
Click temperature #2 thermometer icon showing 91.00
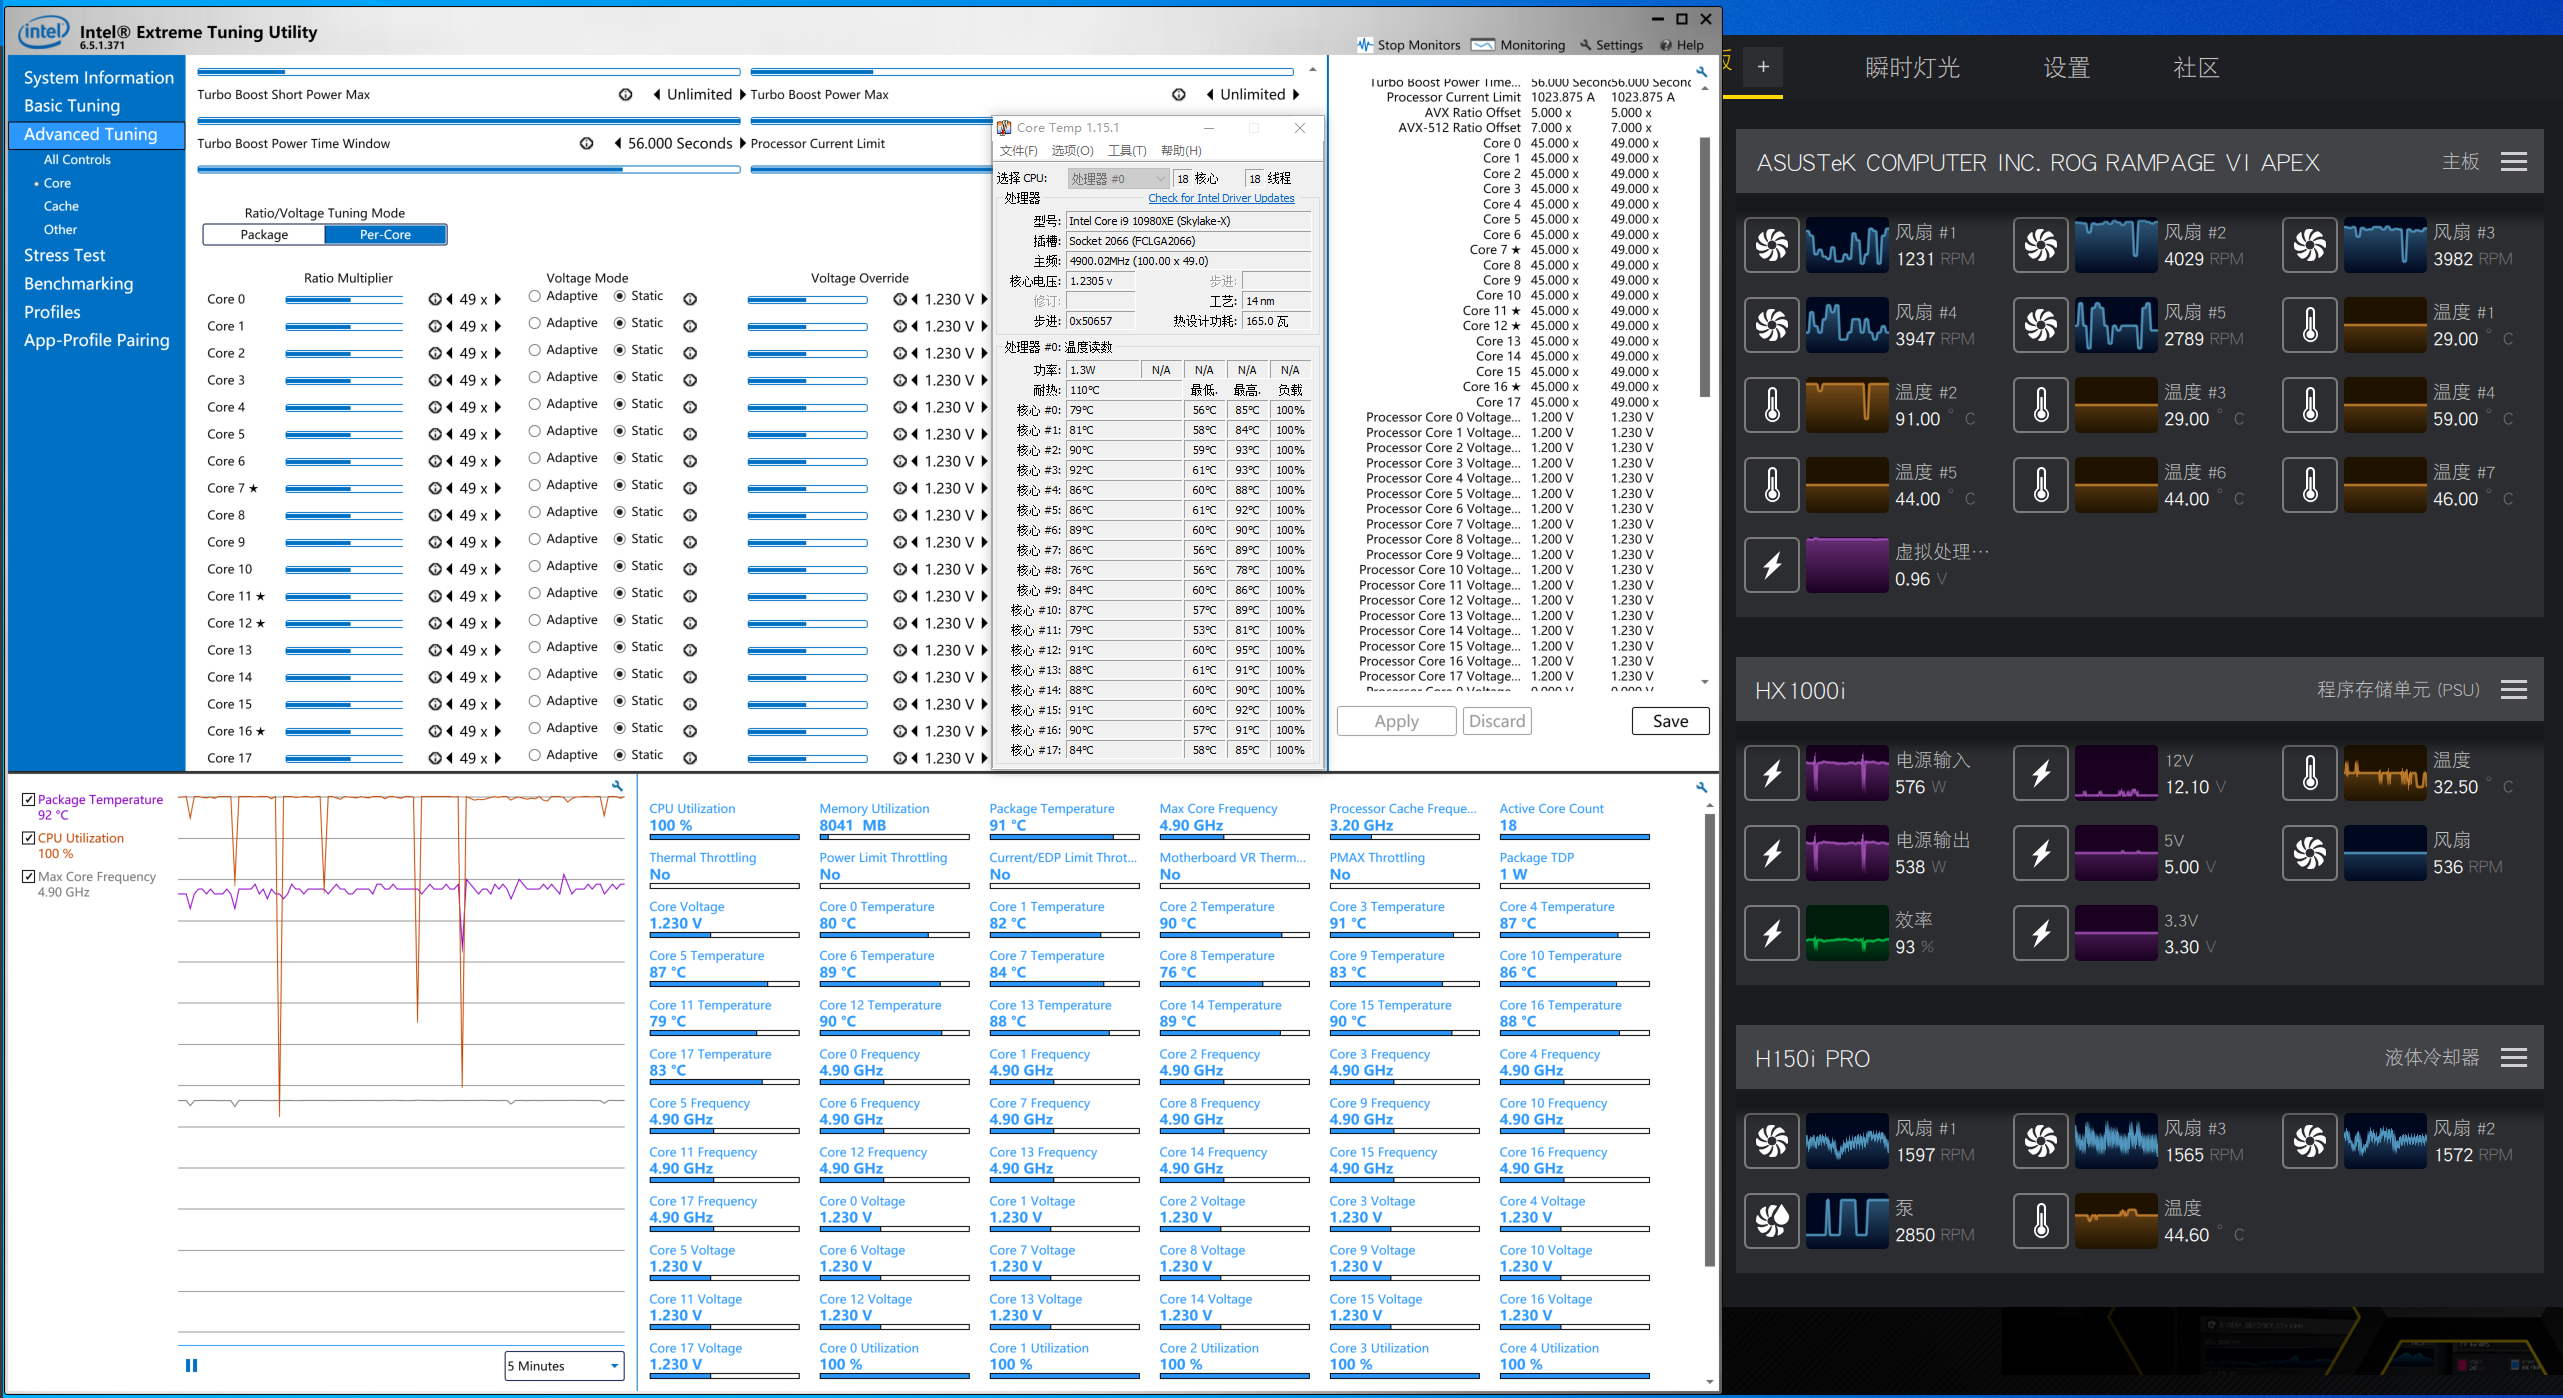1771,405
